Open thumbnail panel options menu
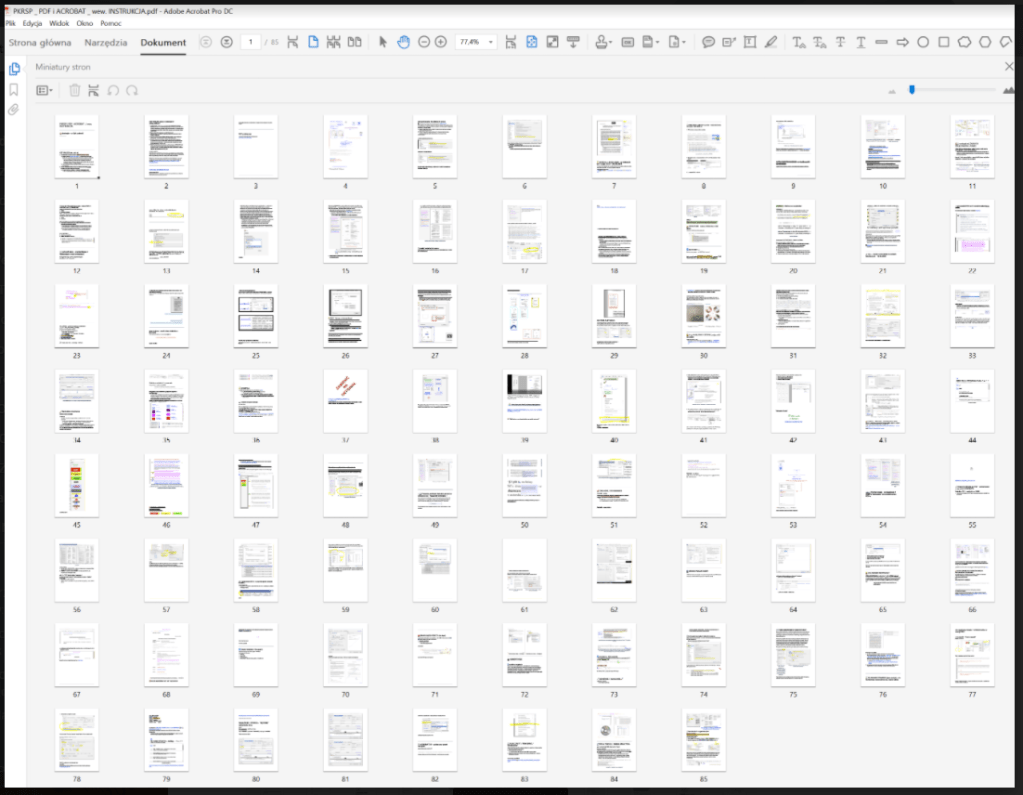This screenshot has width=1023, height=795. click(x=45, y=90)
